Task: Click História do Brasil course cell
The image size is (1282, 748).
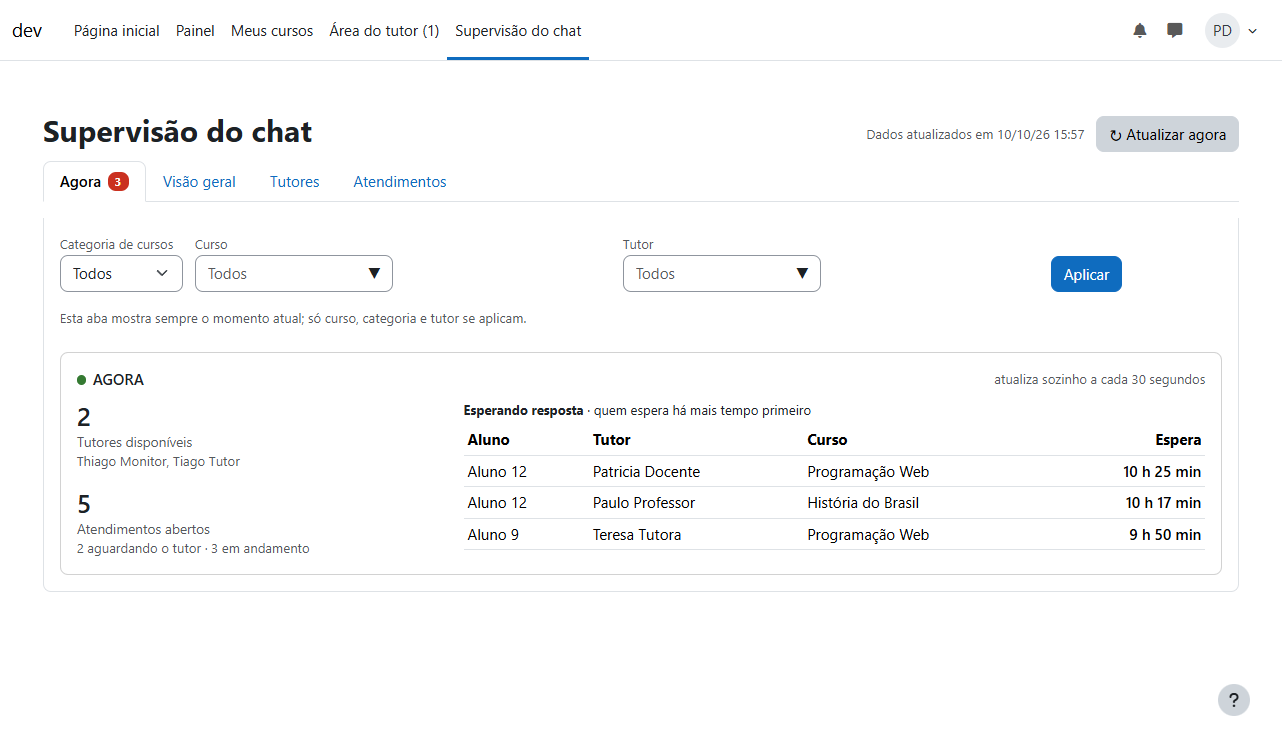Action: [863, 503]
